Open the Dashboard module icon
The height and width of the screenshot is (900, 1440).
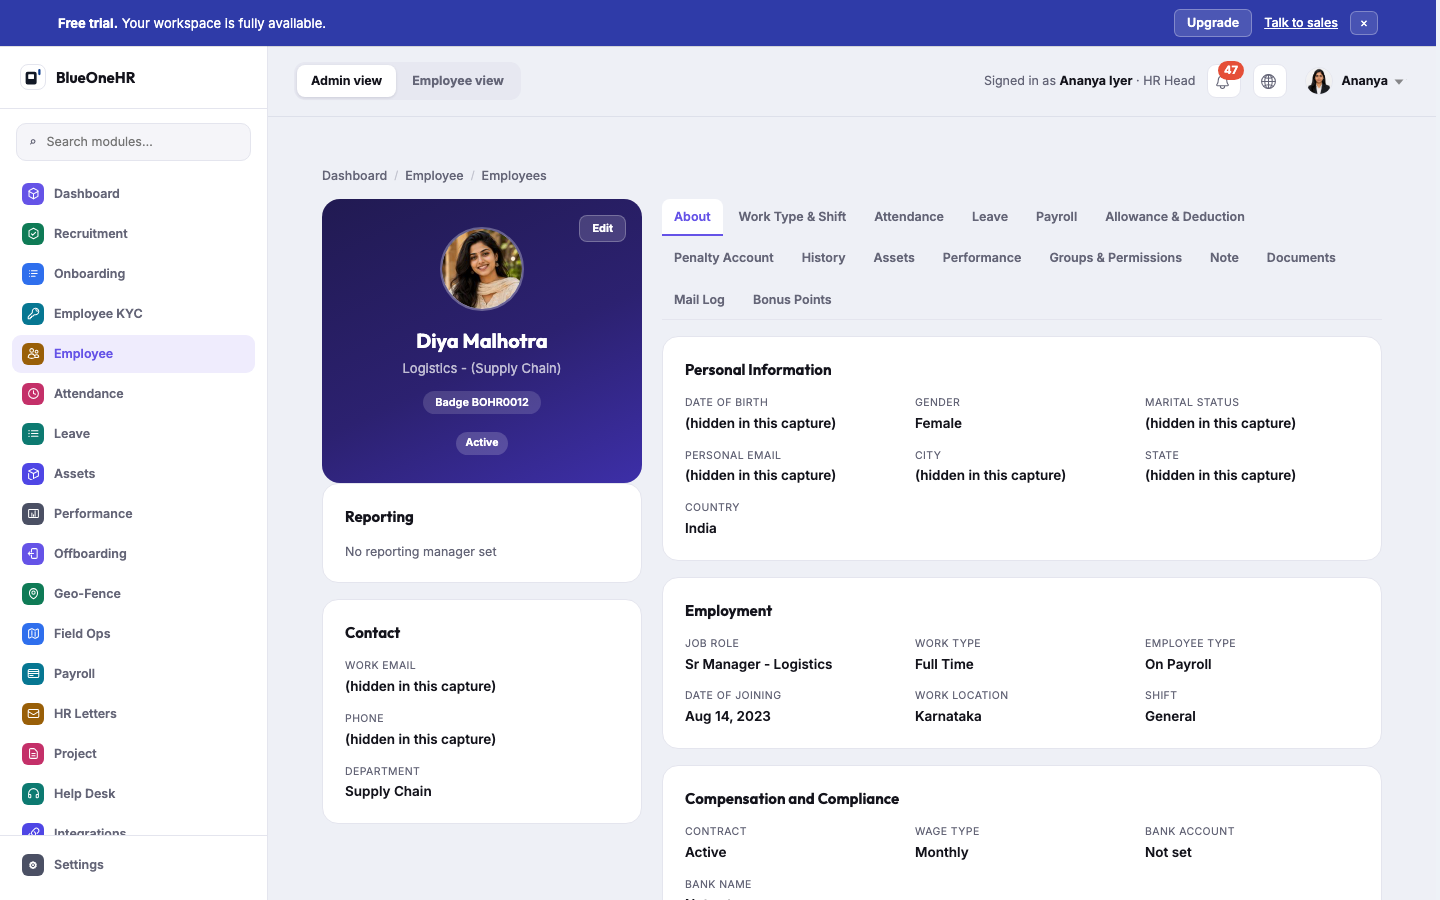coord(33,194)
